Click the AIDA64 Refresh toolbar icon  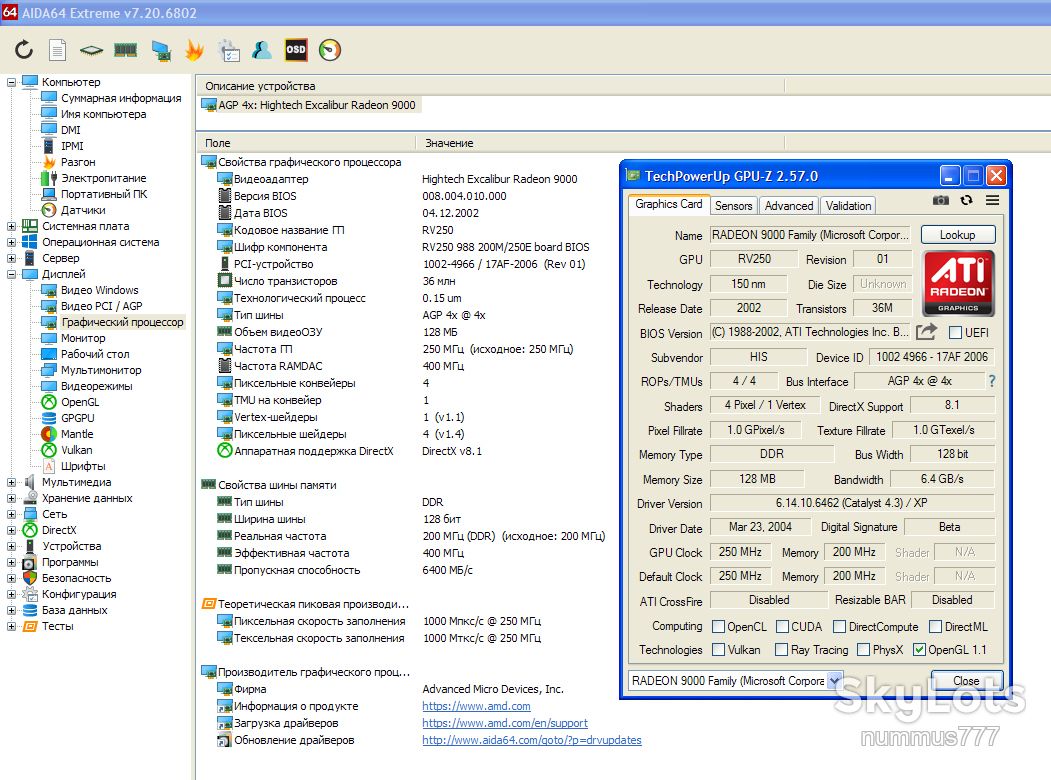point(24,50)
